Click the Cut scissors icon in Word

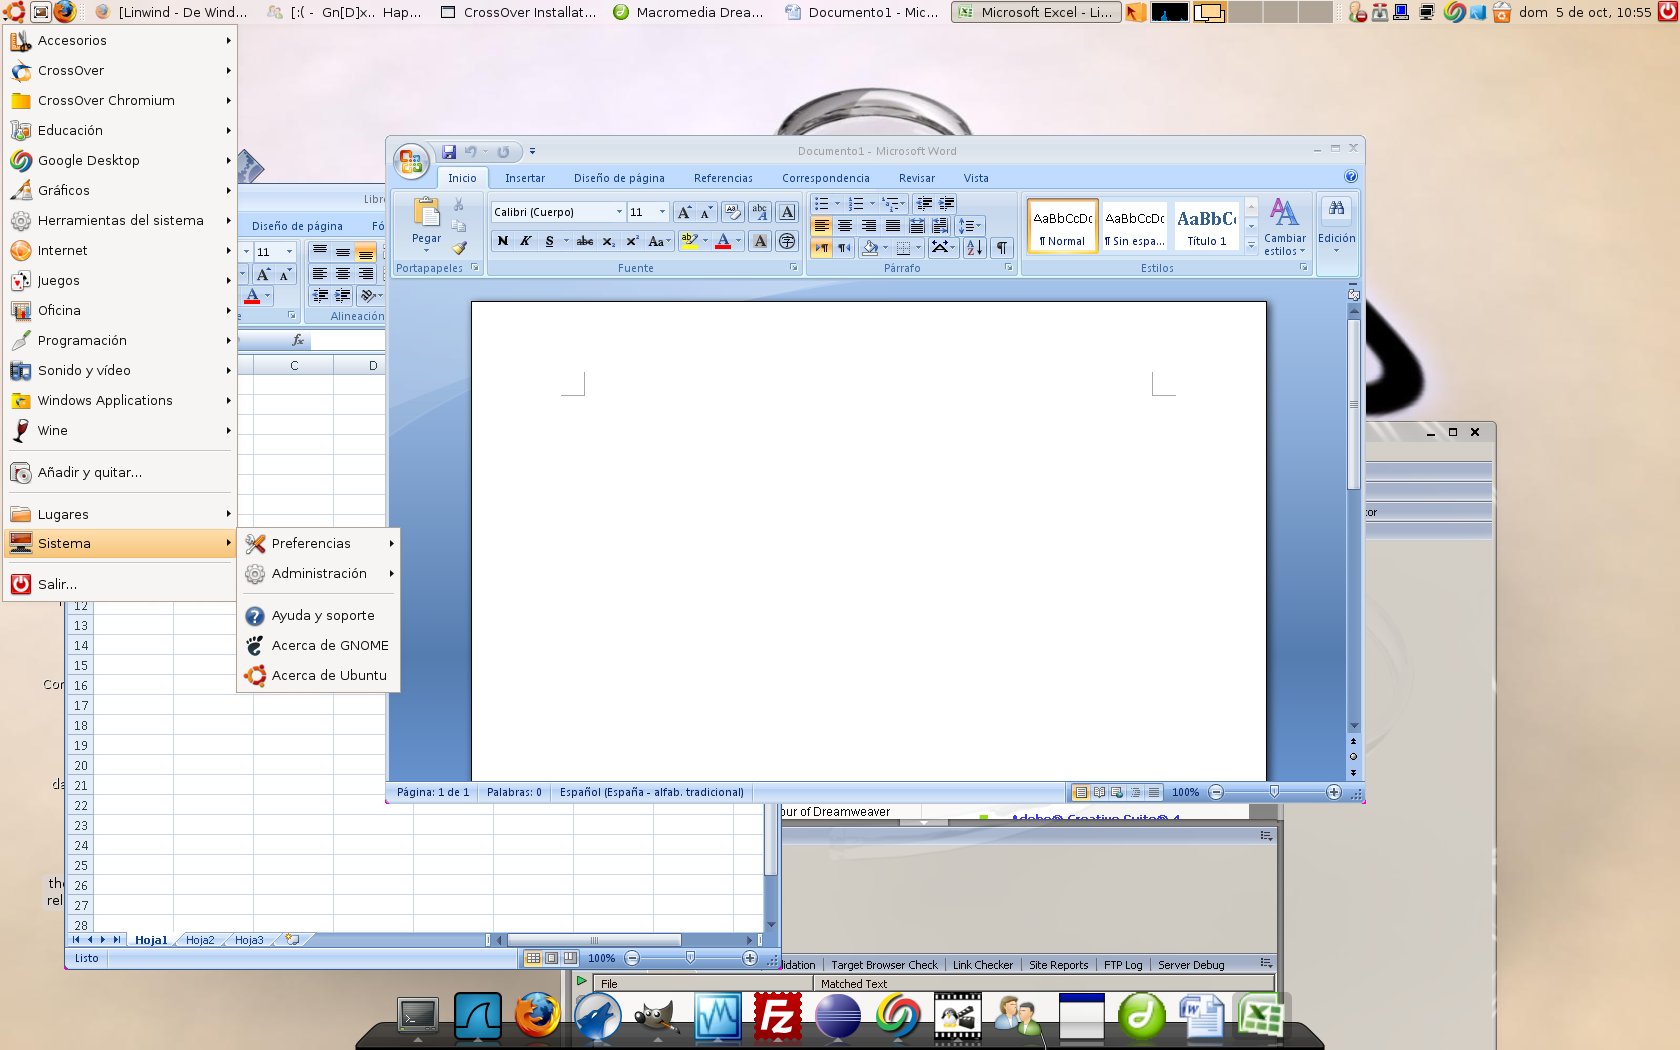point(459,204)
